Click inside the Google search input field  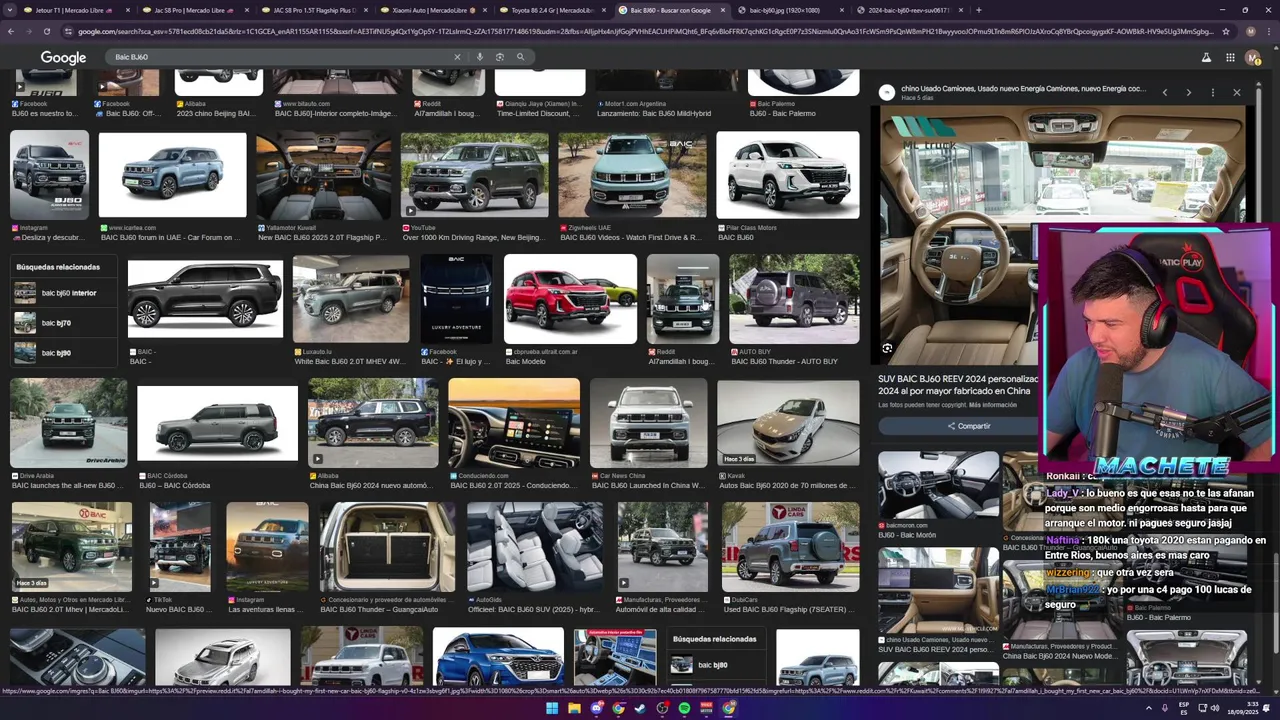coord(280,57)
